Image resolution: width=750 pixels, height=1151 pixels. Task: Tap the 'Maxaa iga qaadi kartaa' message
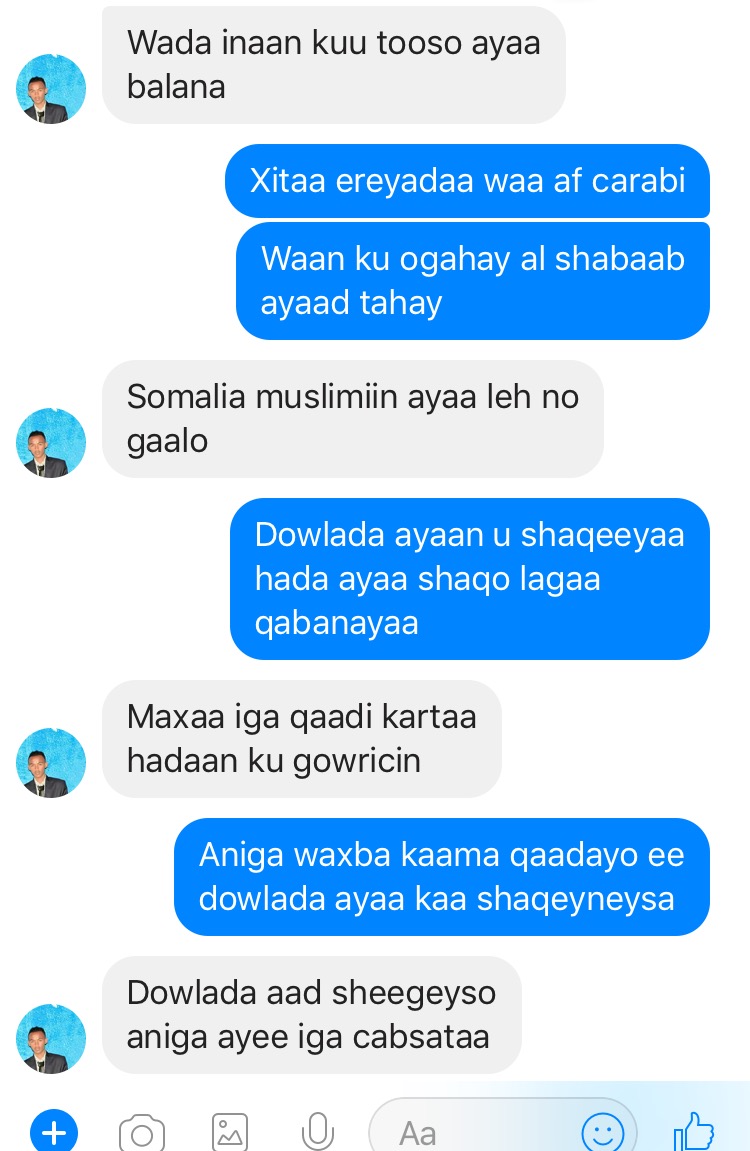[x=302, y=738]
